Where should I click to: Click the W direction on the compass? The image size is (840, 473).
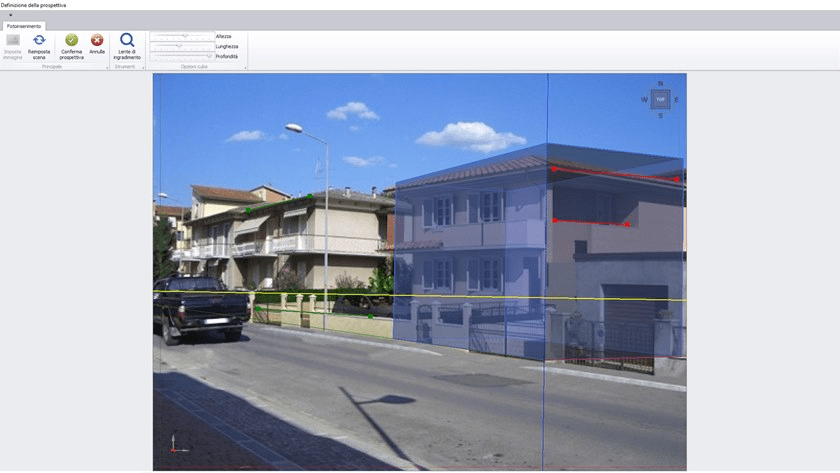click(x=644, y=100)
